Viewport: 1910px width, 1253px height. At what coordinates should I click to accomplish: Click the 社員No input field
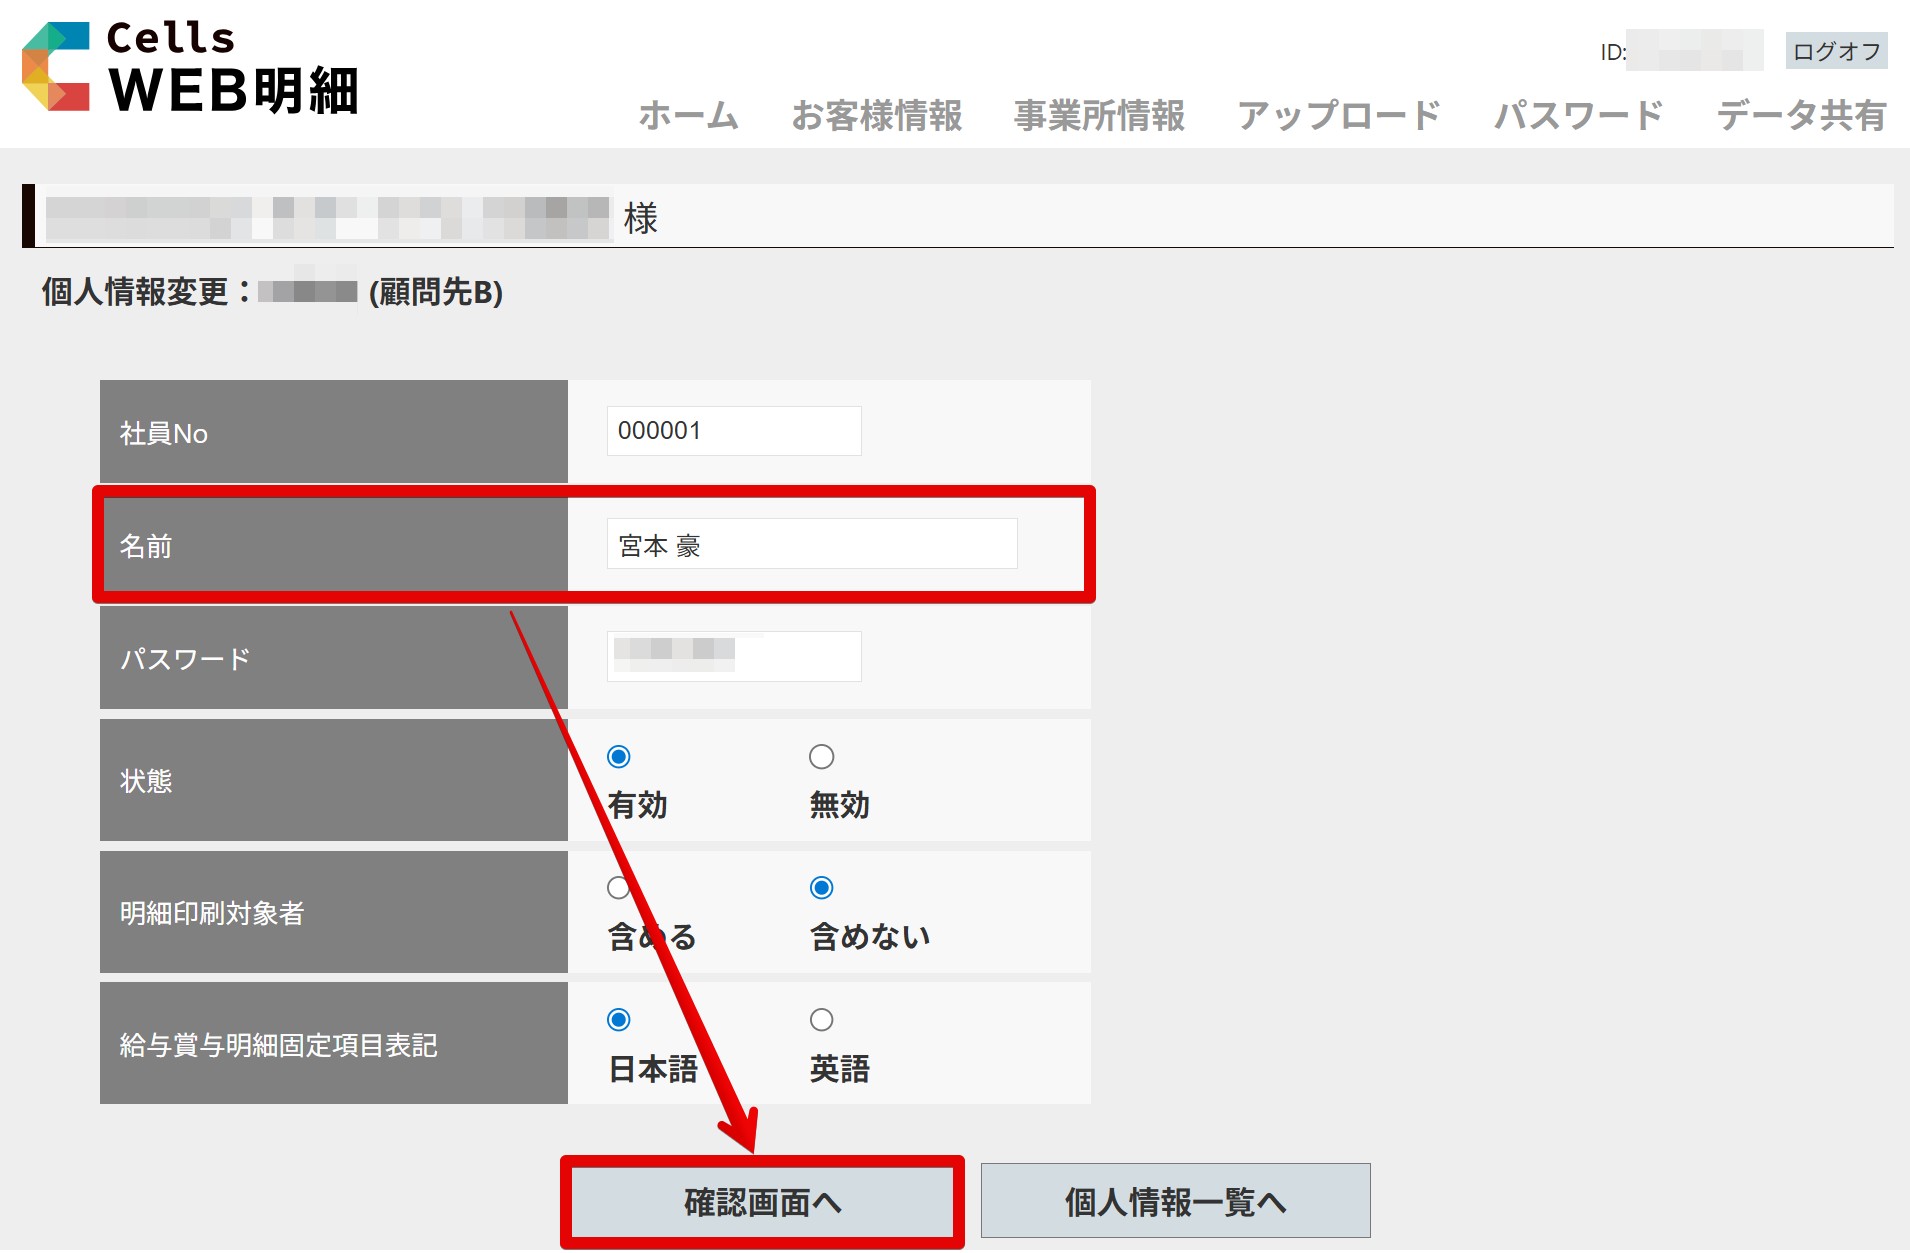(733, 431)
